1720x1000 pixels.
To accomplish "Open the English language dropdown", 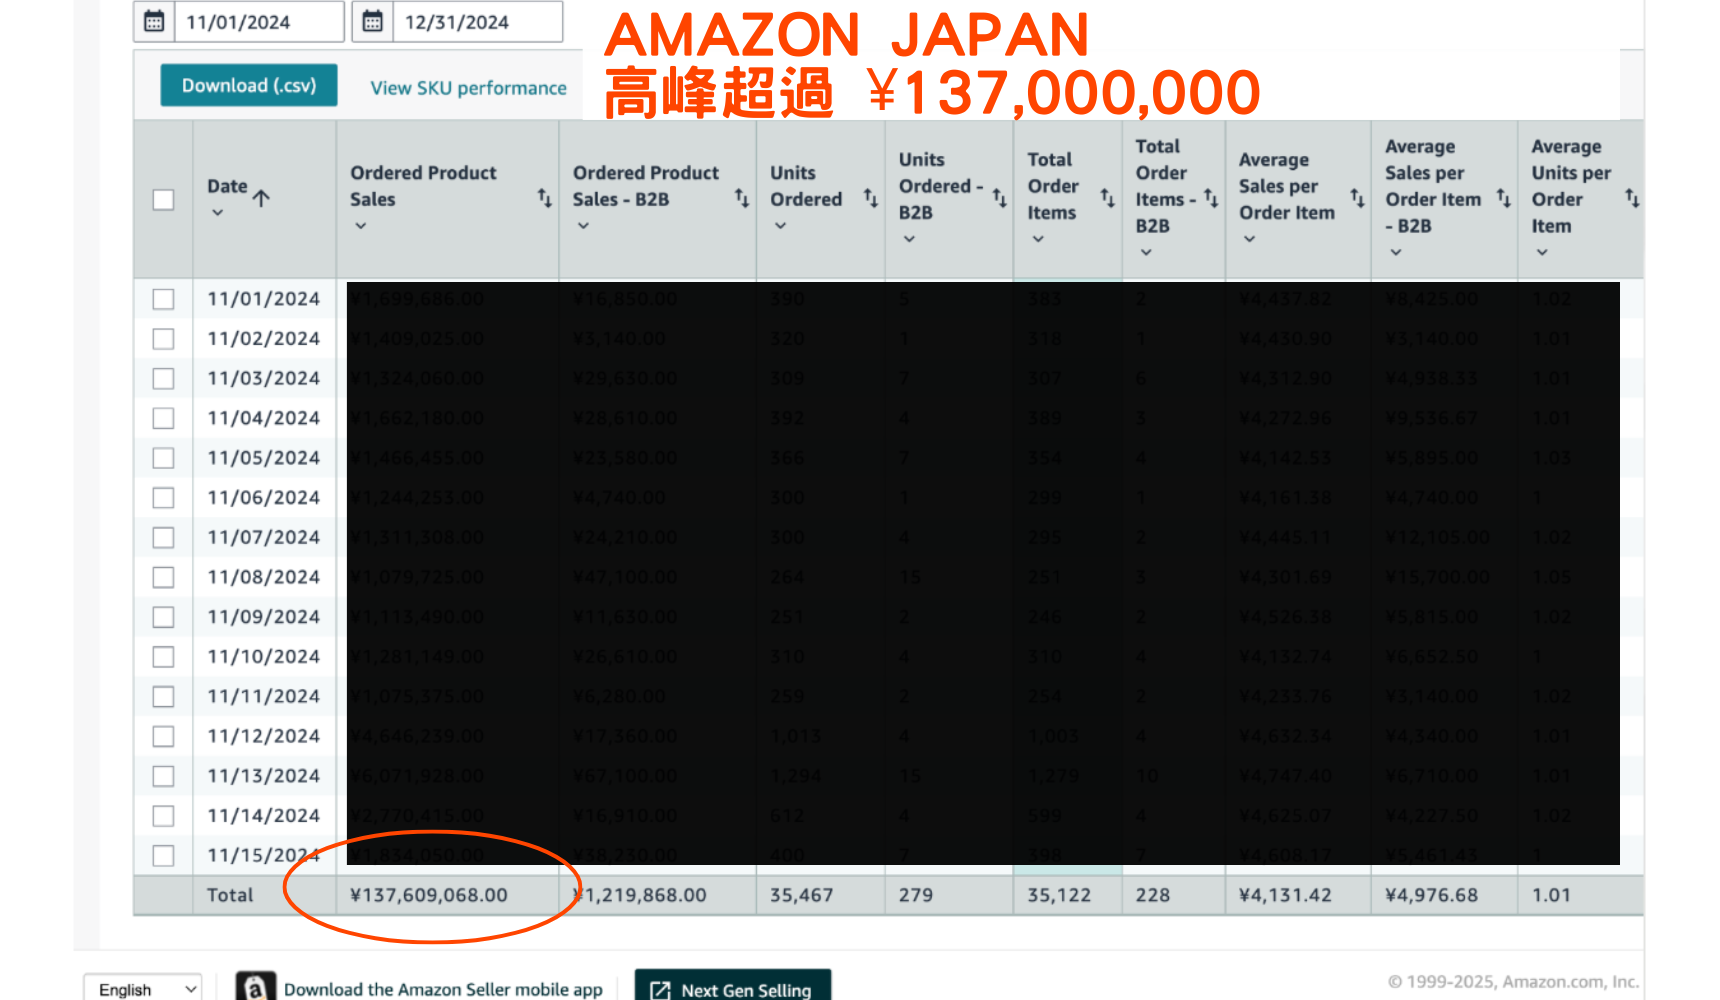I will (x=142, y=988).
